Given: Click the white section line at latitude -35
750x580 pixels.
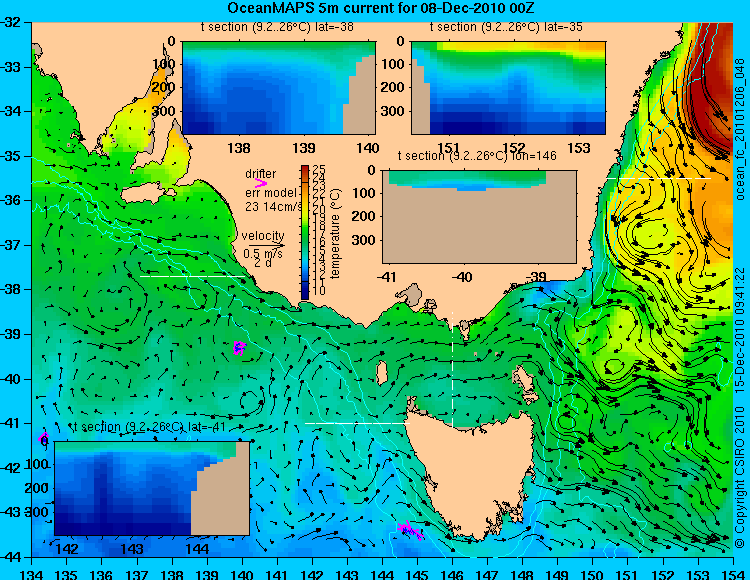Looking at the screenshot, I should pyautogui.click(x=659, y=178).
